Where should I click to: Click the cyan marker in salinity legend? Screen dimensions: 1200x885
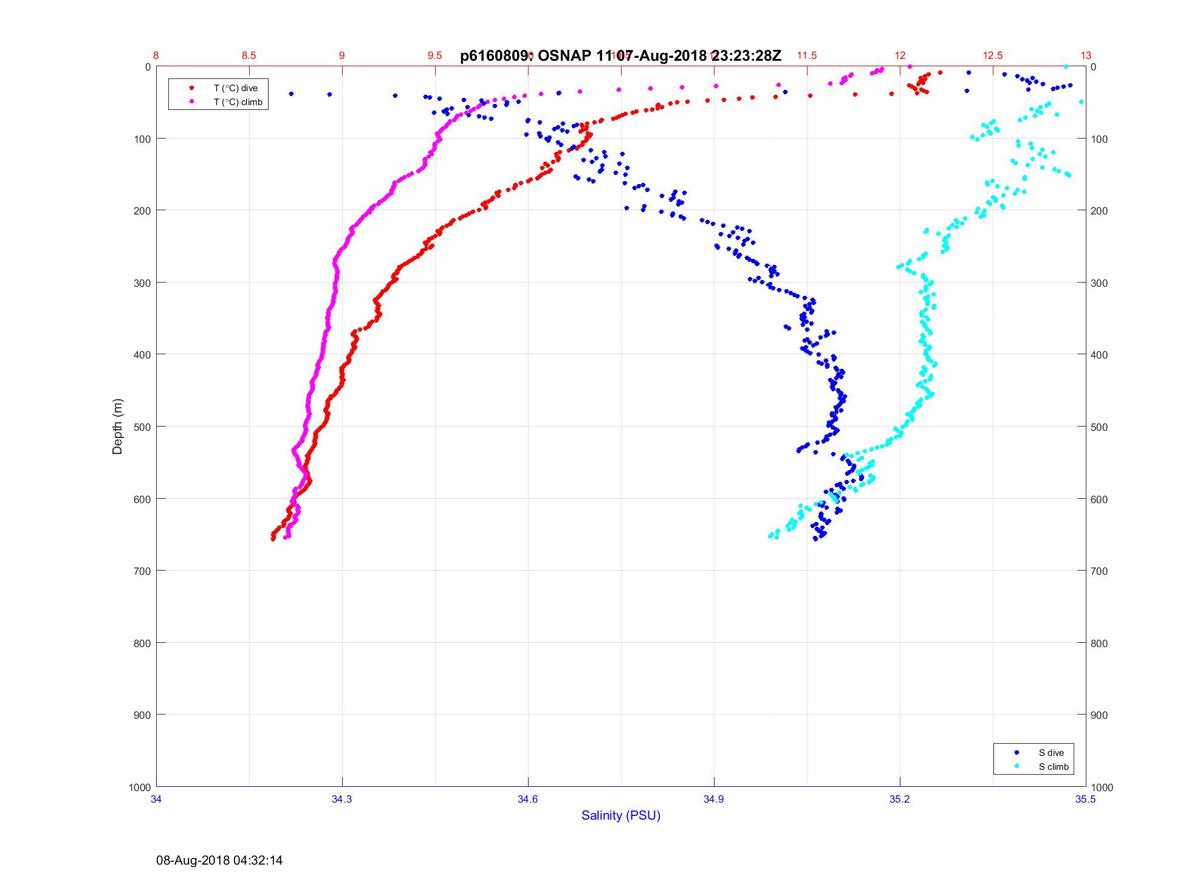coord(1017,766)
